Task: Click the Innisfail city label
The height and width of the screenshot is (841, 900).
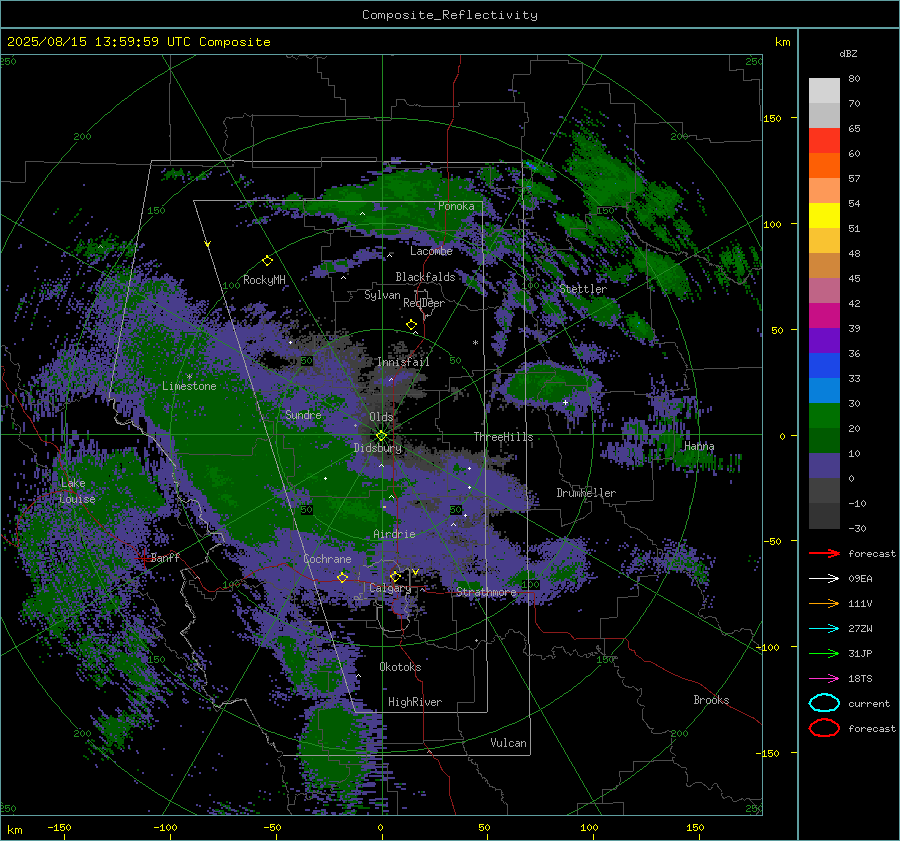Action: [x=403, y=362]
